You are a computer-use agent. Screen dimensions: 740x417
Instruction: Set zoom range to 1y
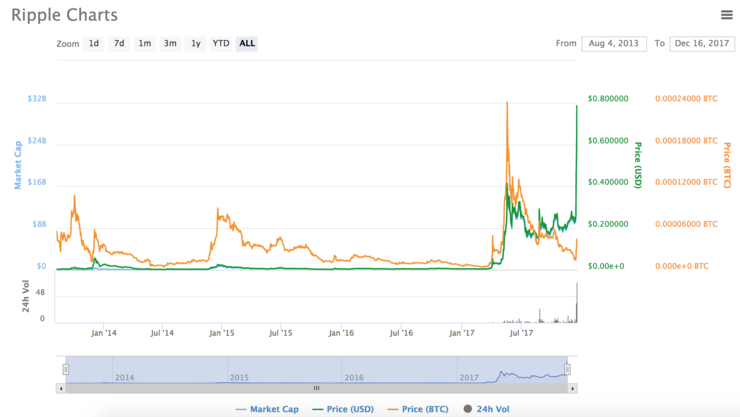[x=195, y=43]
